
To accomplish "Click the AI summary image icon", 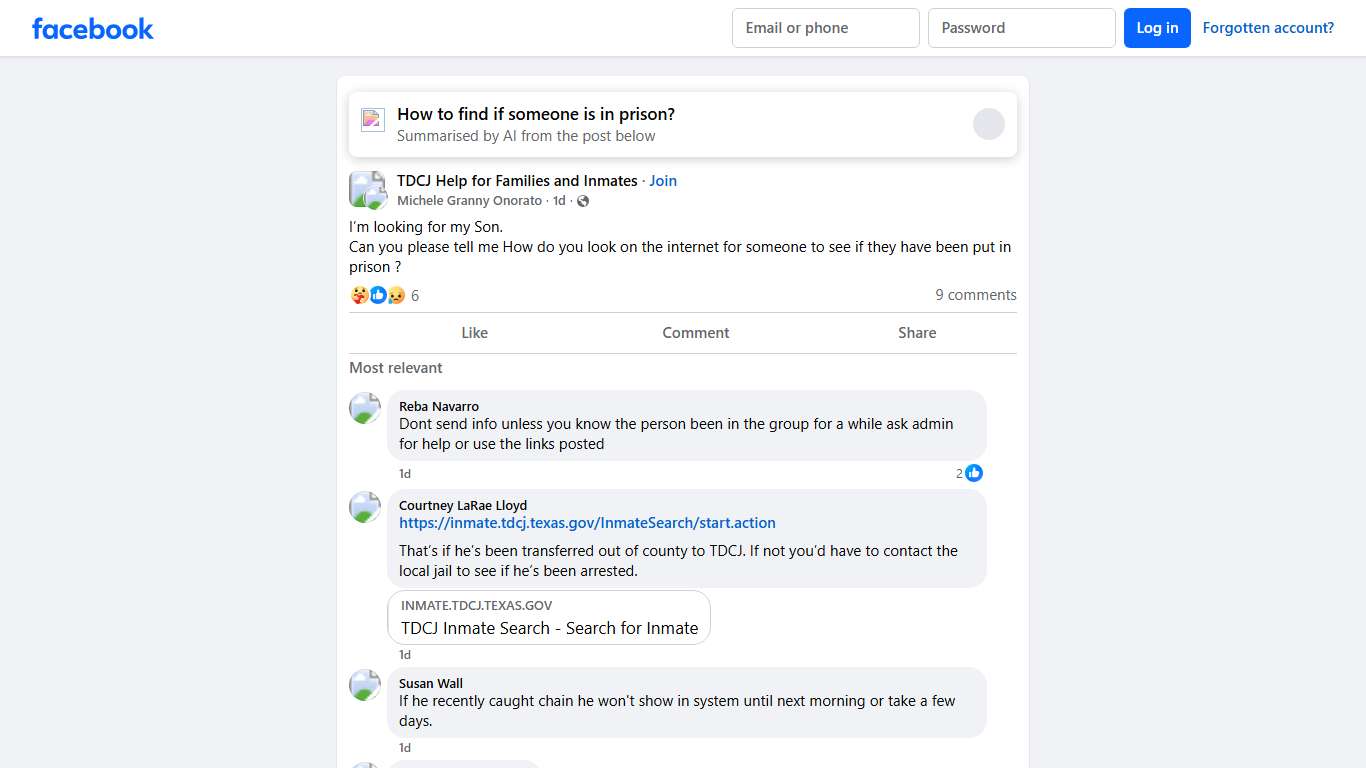I will click(x=373, y=120).
